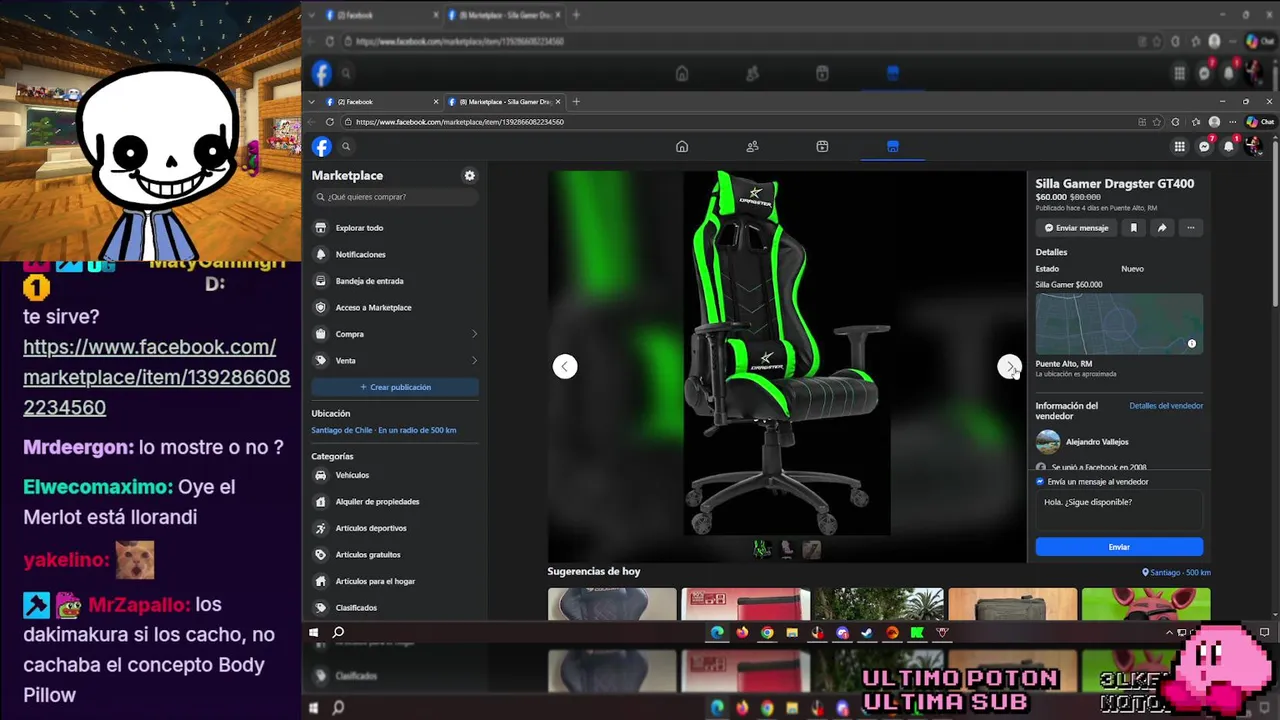The height and width of the screenshot is (720, 1280).
Task: Open Detalles del vendedor link
Action: [x=1166, y=406]
